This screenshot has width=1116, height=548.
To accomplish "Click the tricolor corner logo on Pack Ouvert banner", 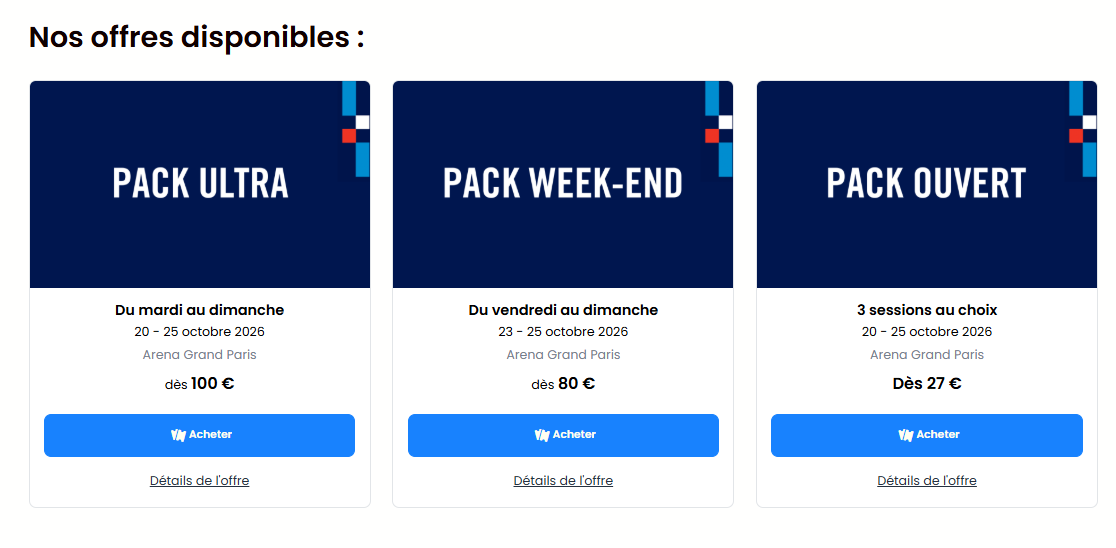I will click(1082, 130).
